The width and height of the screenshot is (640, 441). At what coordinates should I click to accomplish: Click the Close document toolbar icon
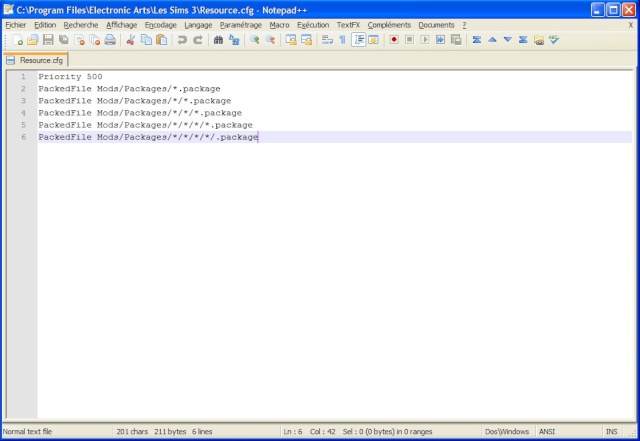coord(79,40)
